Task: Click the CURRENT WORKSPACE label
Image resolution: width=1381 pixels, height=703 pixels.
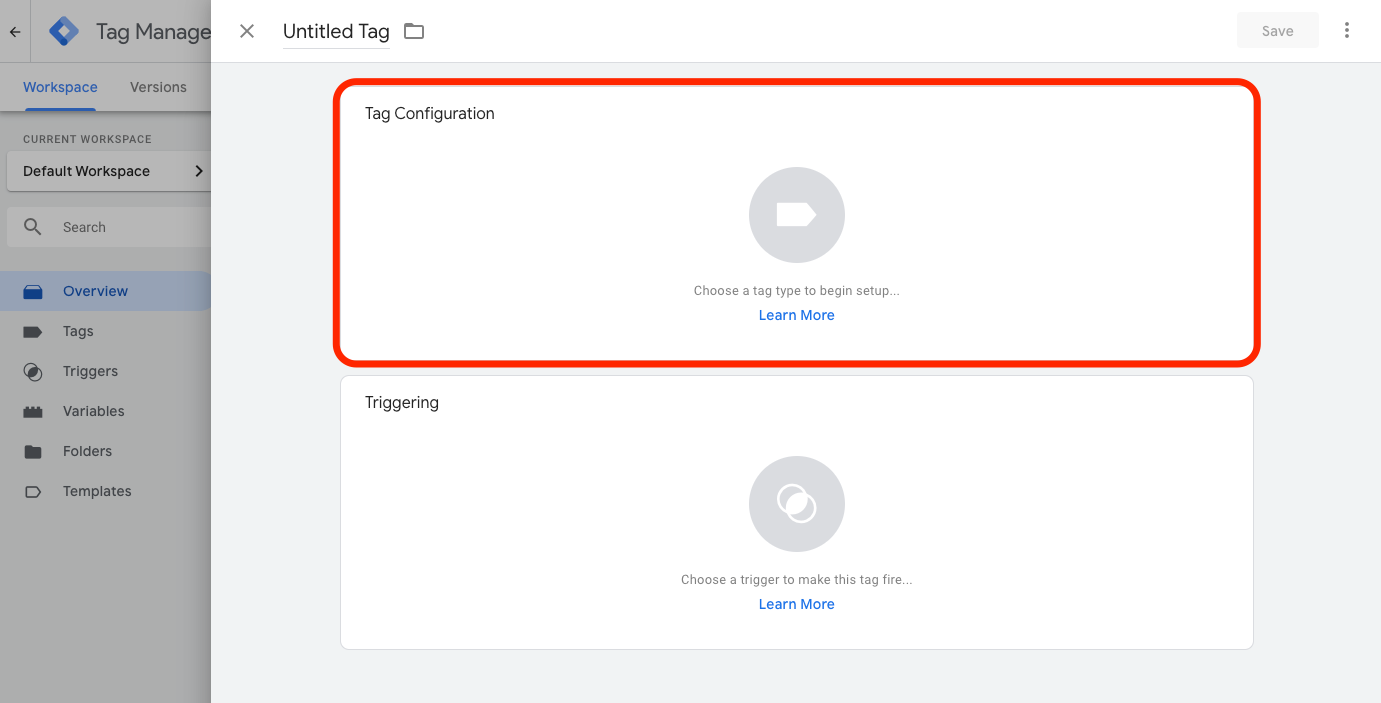Action: click(x=87, y=139)
